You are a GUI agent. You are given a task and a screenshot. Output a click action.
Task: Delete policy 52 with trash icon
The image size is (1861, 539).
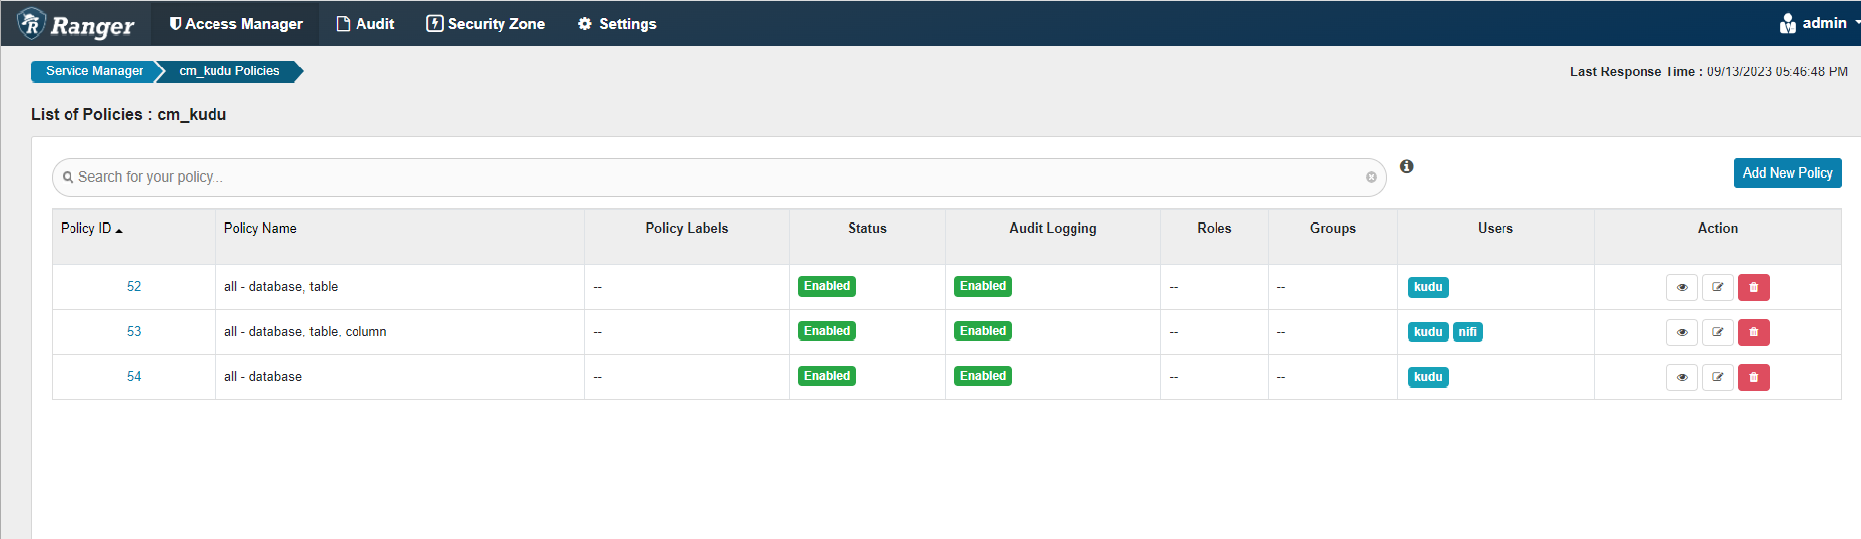click(1754, 287)
